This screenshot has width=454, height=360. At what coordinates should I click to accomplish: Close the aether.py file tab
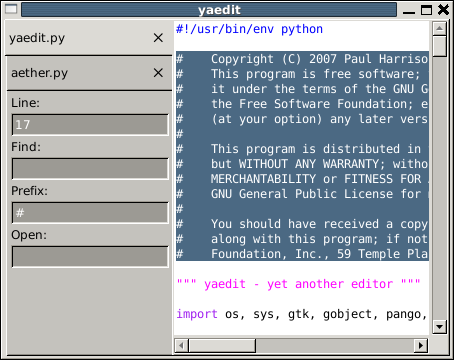pyautogui.click(x=158, y=73)
